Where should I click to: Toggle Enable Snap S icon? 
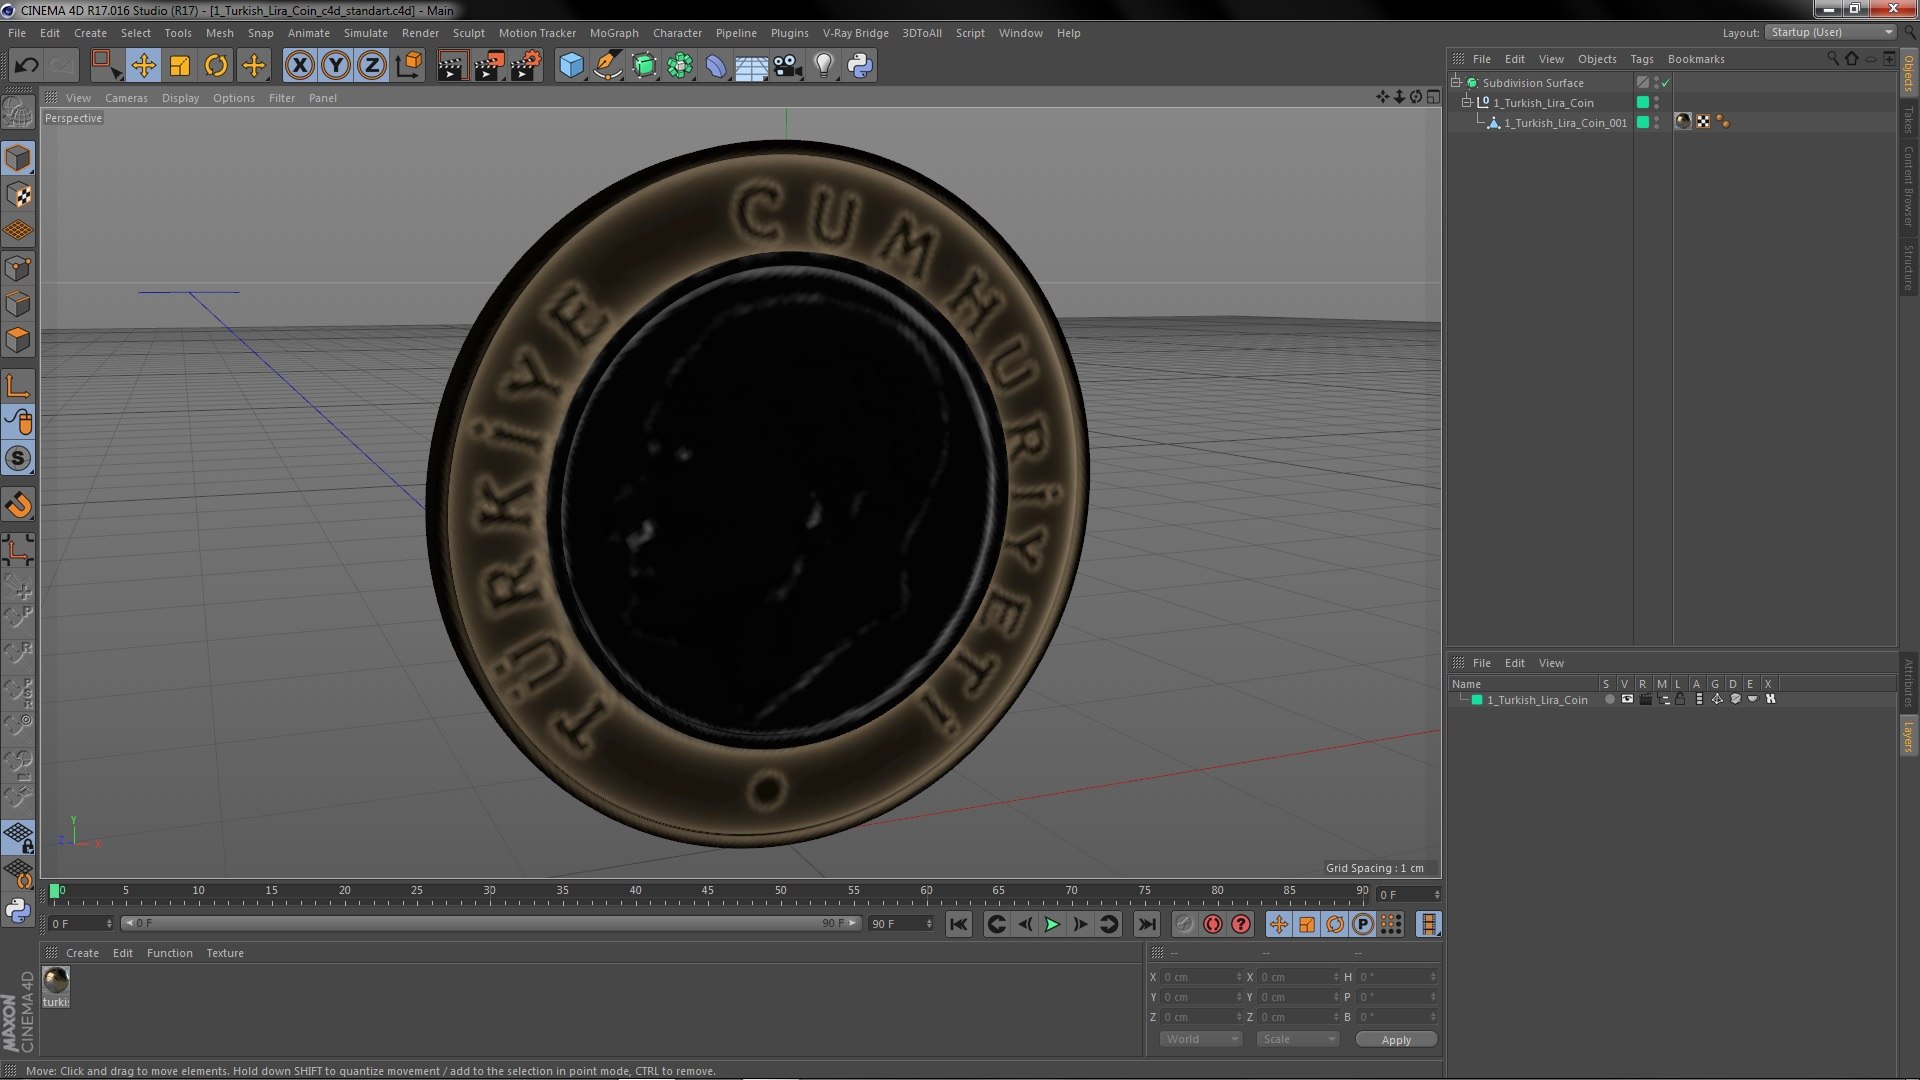[18, 459]
